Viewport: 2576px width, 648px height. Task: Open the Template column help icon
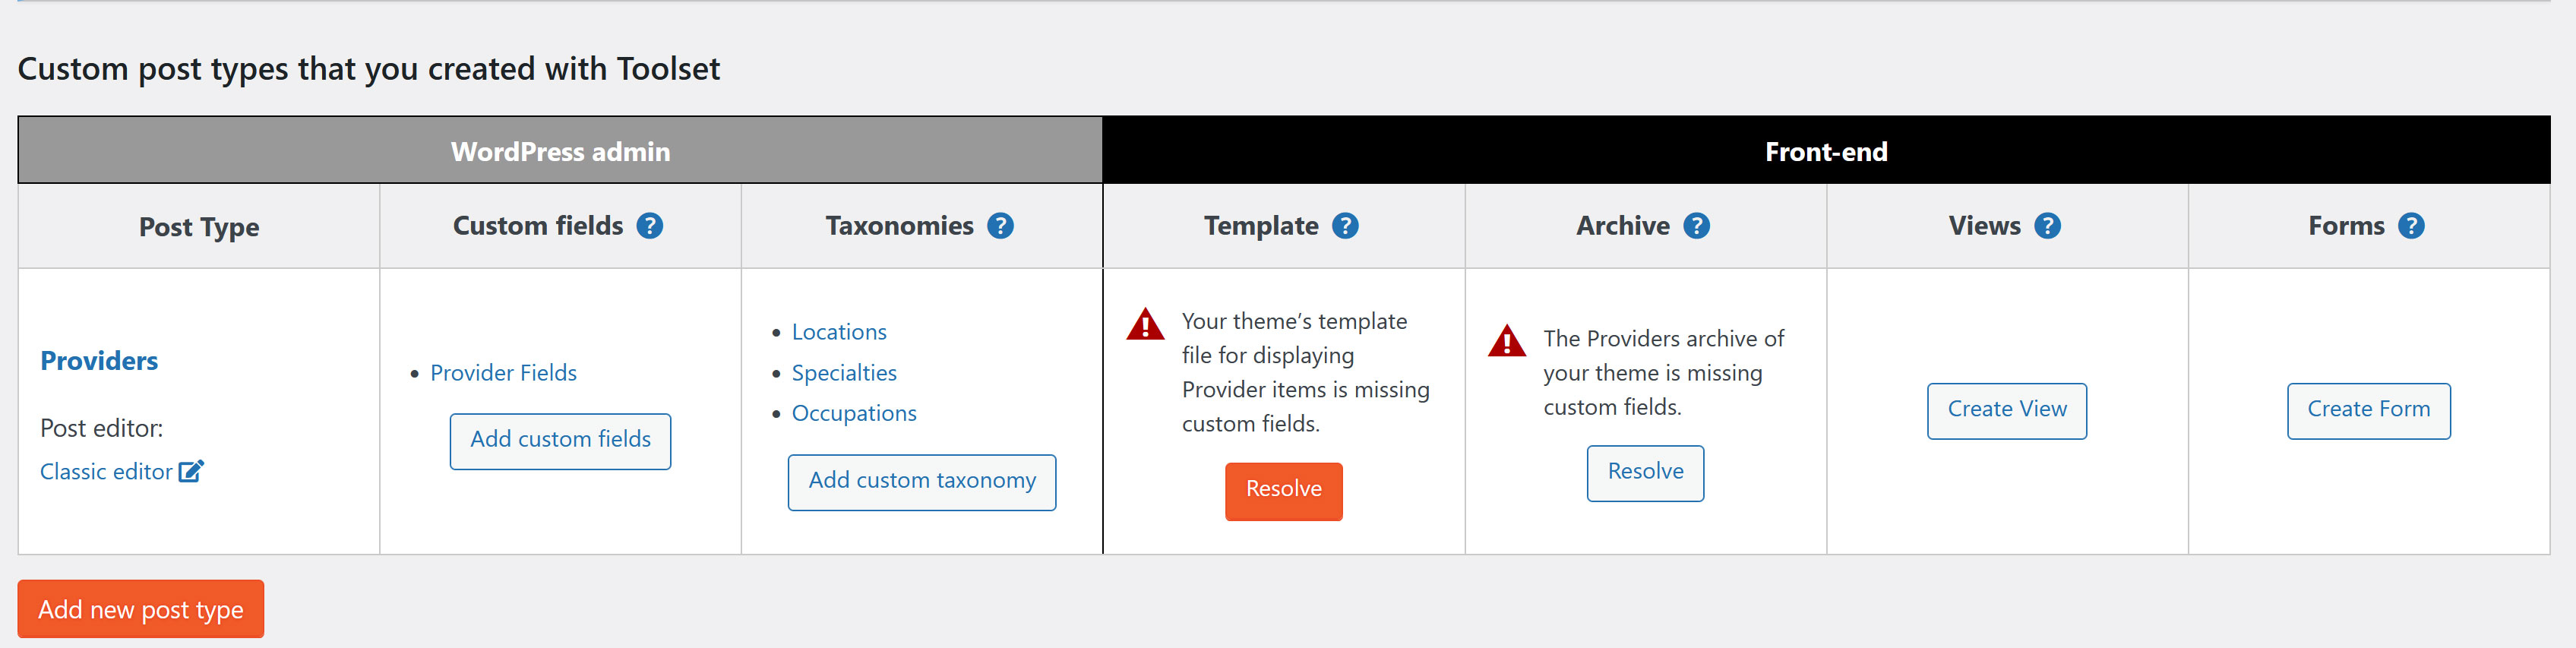[x=1345, y=226]
